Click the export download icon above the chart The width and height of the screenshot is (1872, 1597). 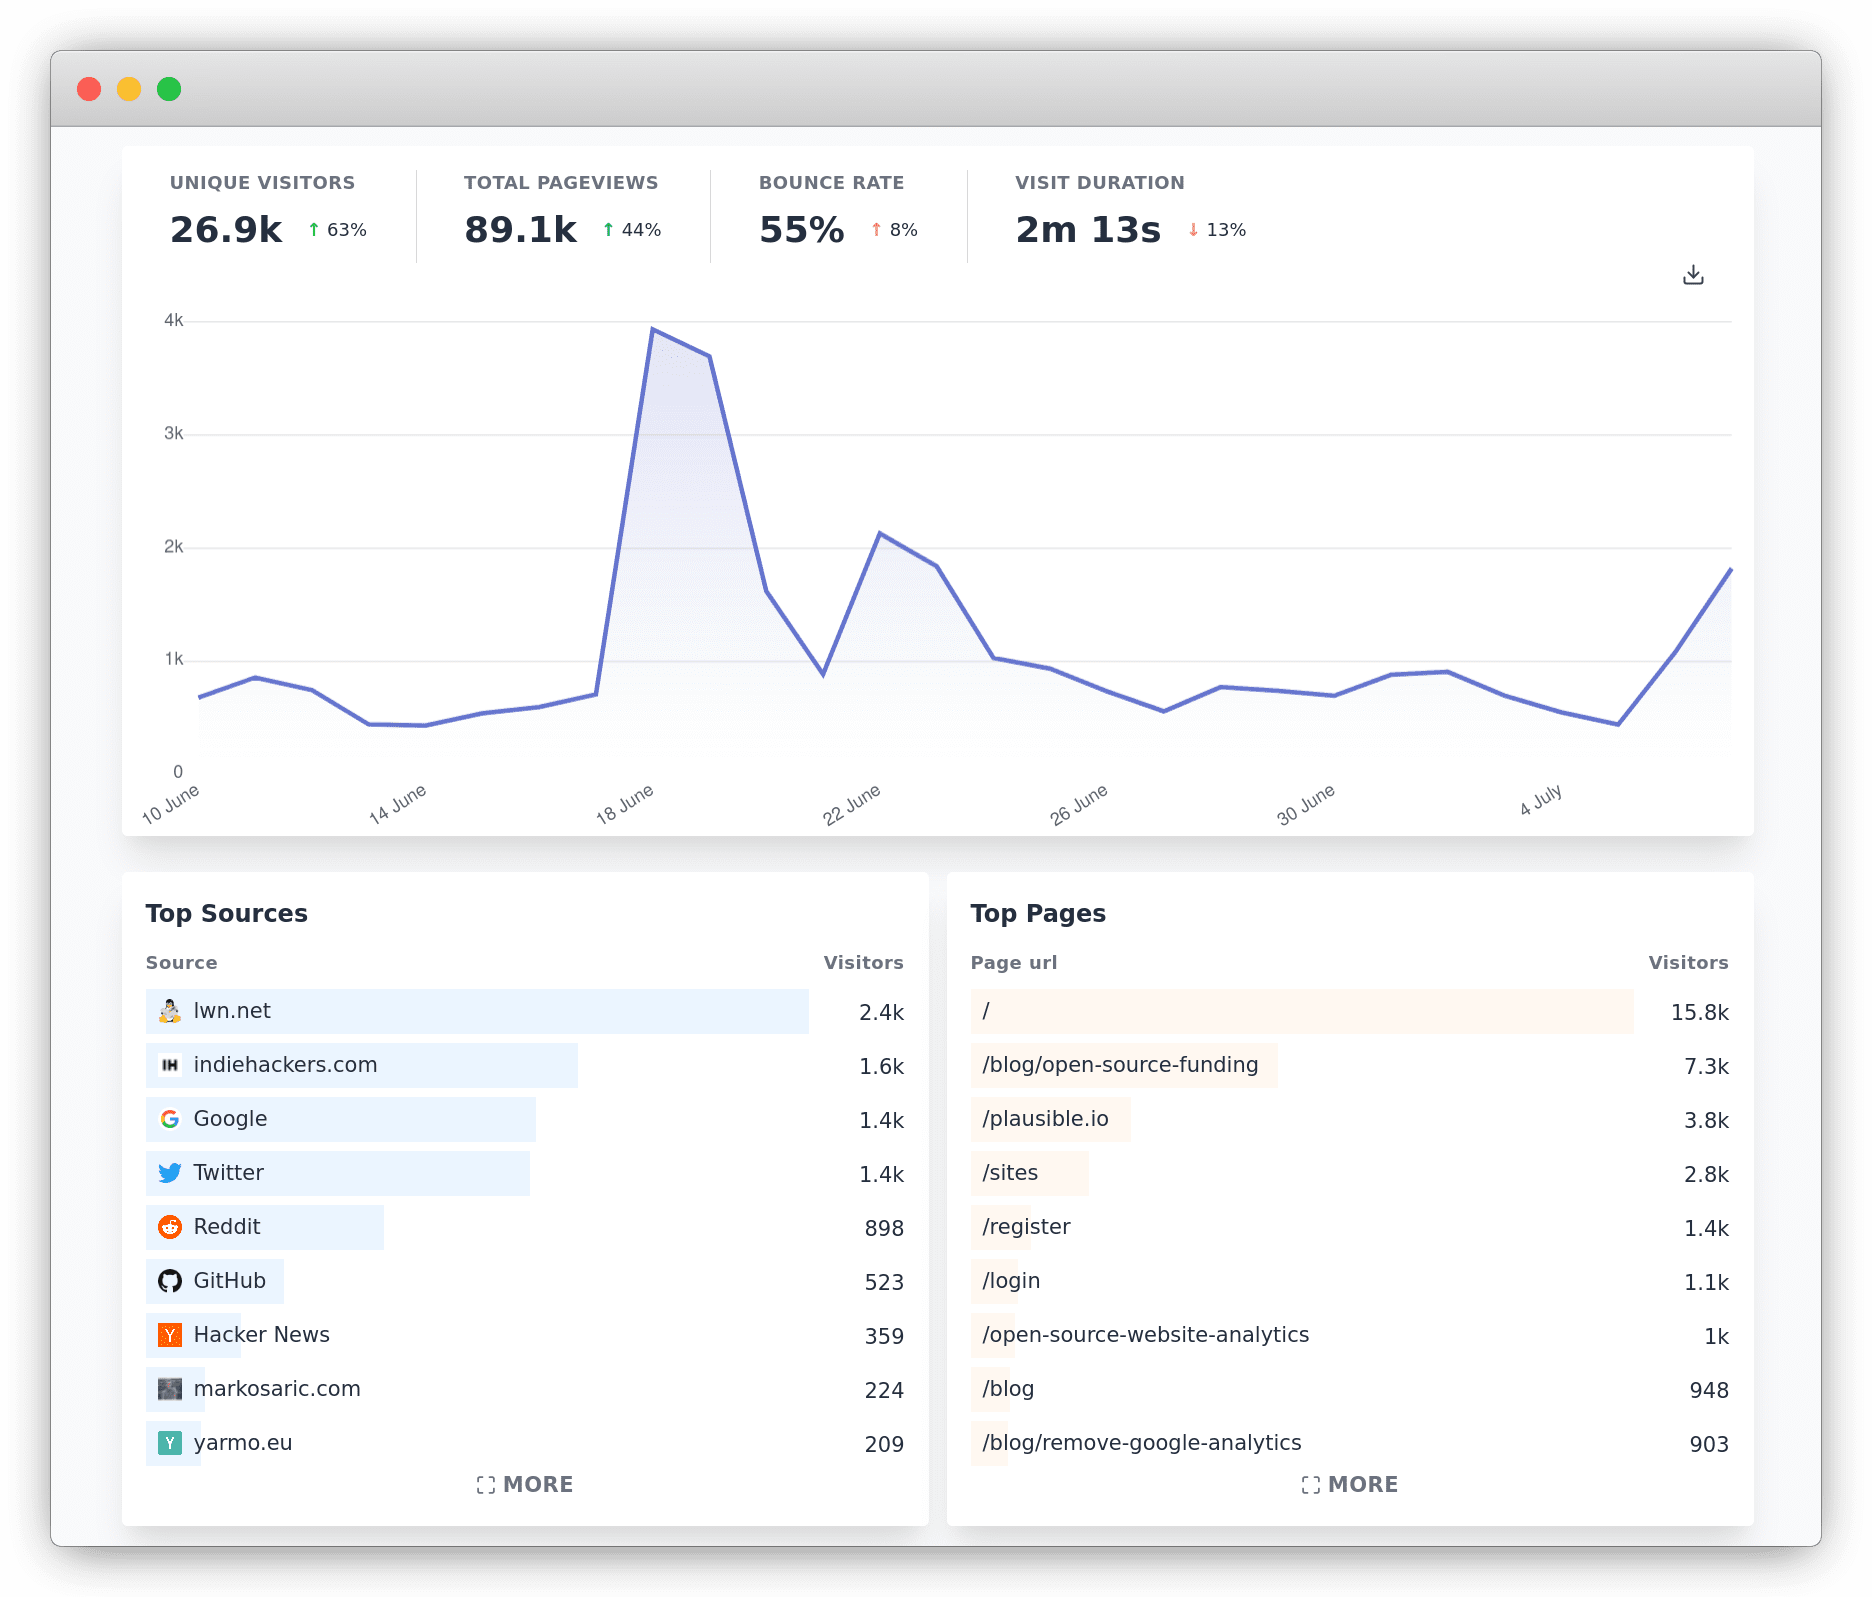coord(1694,274)
